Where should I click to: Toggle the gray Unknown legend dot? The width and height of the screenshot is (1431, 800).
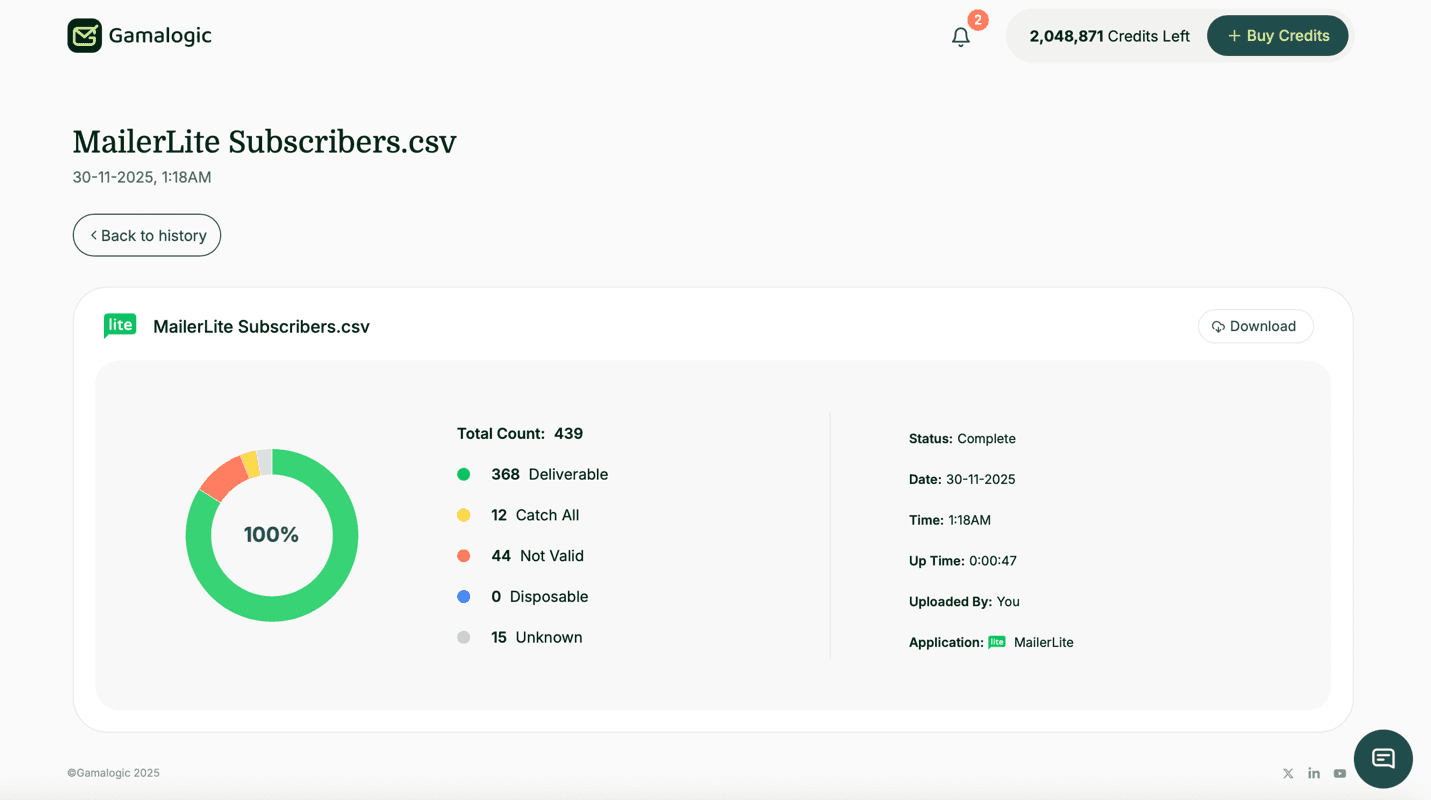(x=465, y=637)
